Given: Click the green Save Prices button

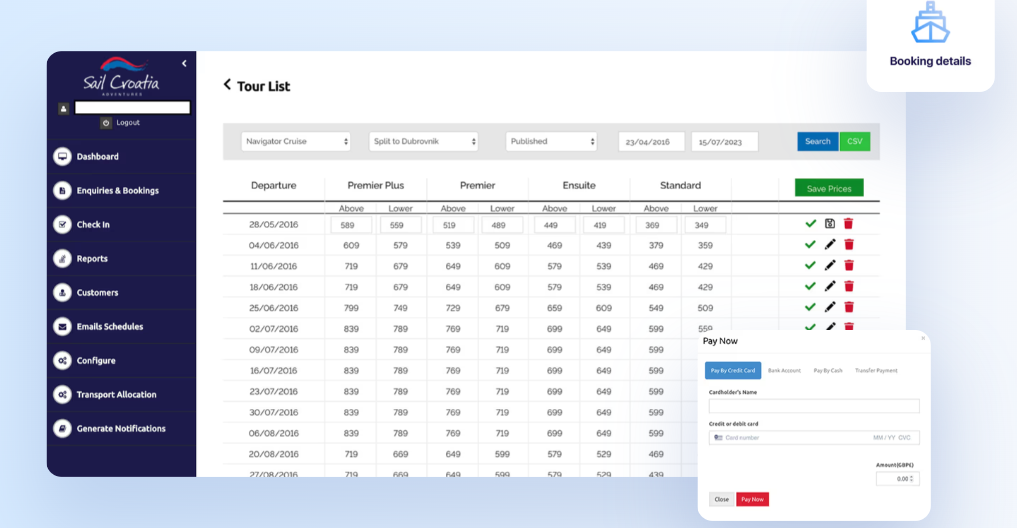Looking at the screenshot, I should coord(829,188).
